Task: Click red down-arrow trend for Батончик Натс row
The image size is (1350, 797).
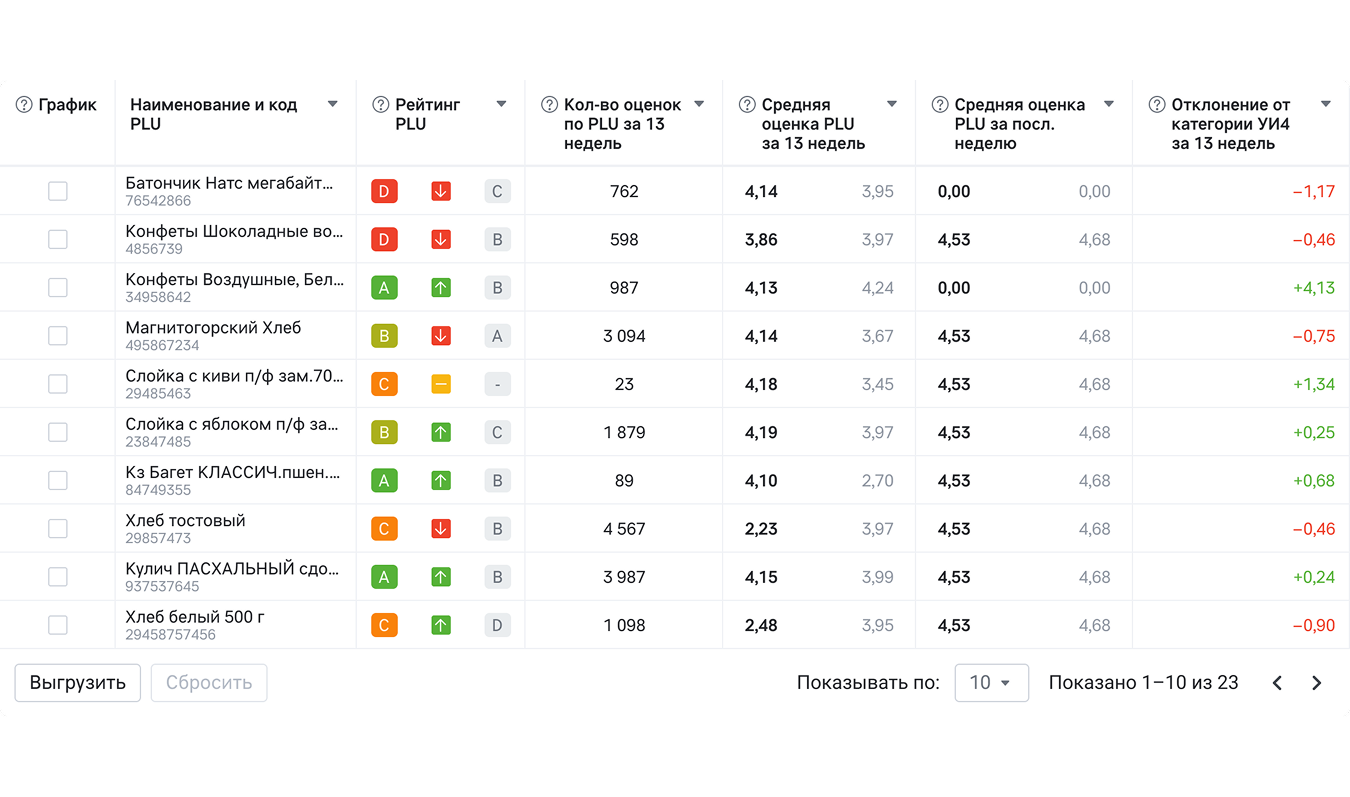Action: point(441,191)
